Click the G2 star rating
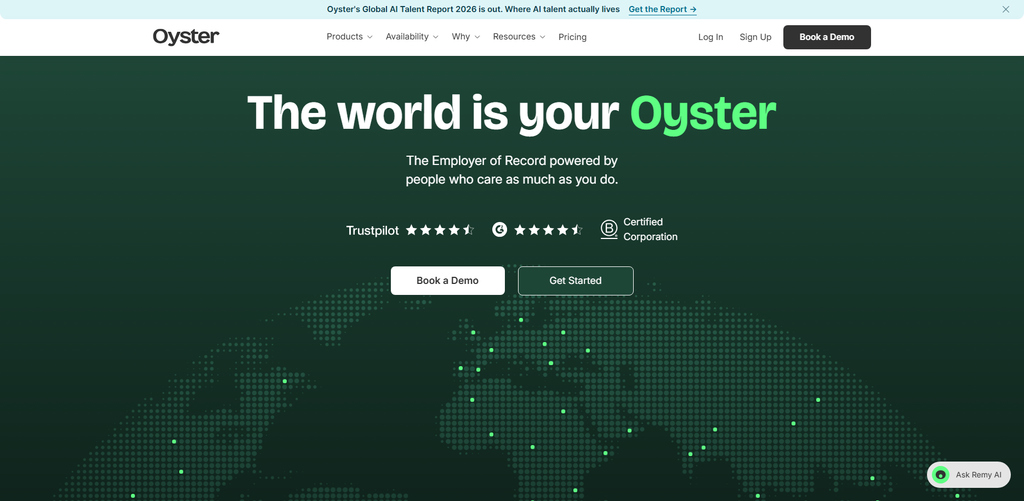Screen dimensions: 1024x501 pos(548,230)
